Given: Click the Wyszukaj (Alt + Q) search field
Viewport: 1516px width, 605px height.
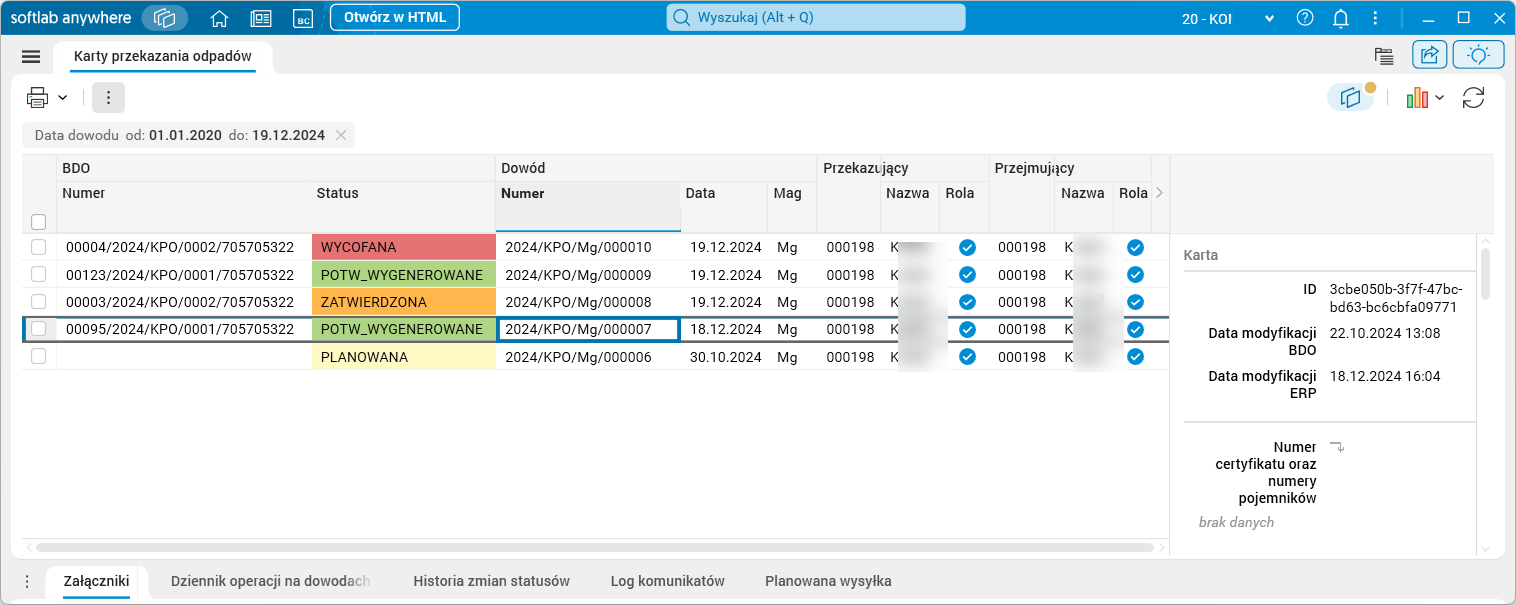Looking at the screenshot, I should 816,17.
